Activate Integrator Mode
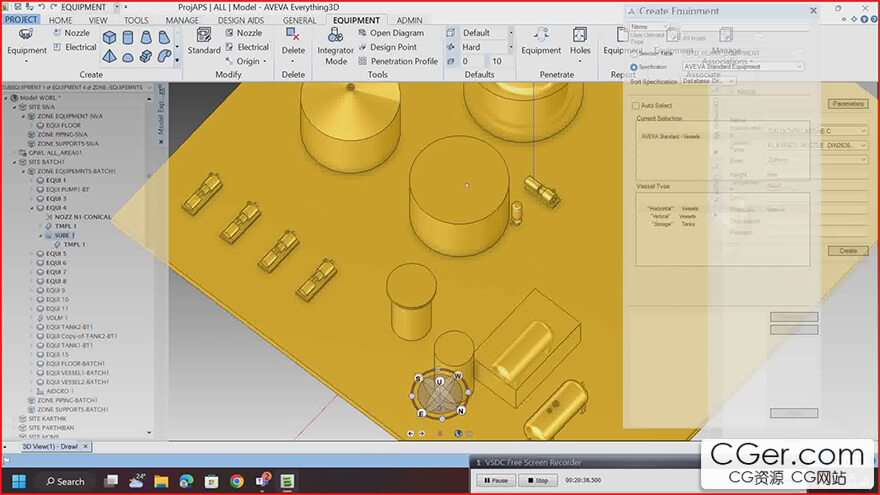Viewport: 880px width, 495px height. click(x=335, y=46)
